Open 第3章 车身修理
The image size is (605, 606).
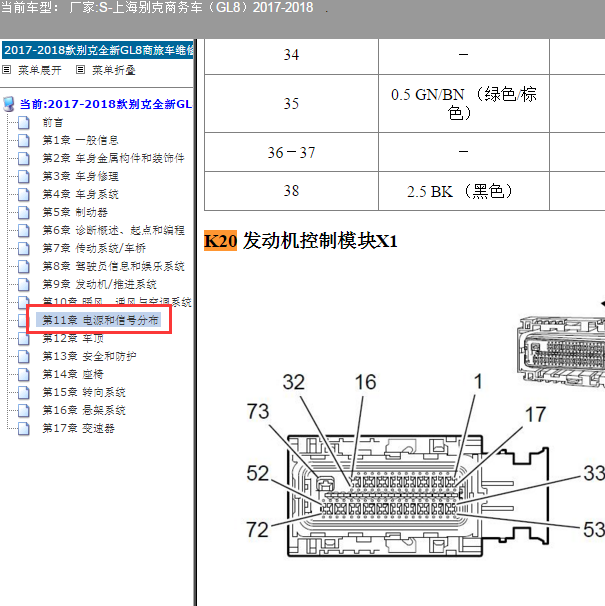point(80,176)
